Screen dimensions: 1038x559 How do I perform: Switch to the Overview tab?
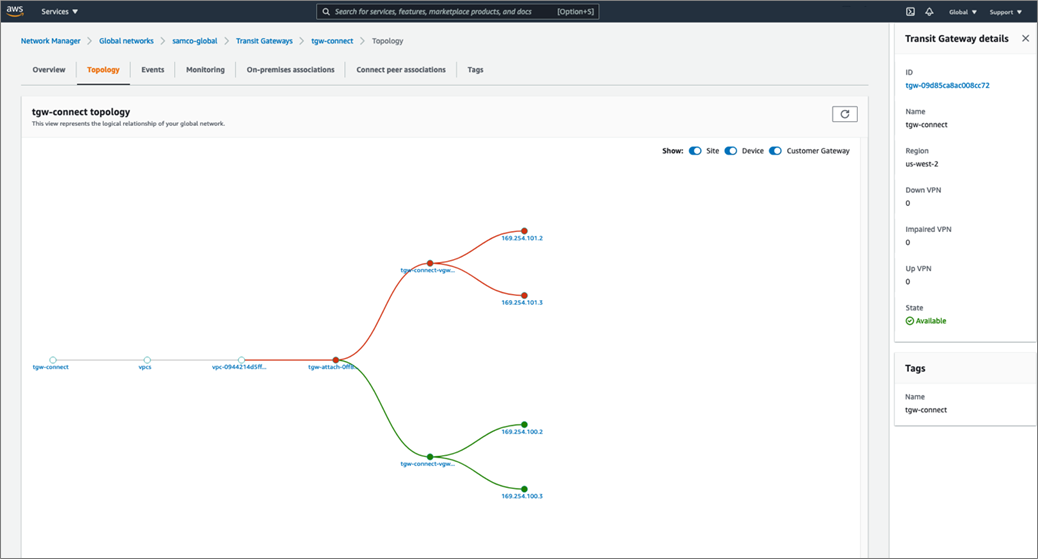pyautogui.click(x=49, y=70)
